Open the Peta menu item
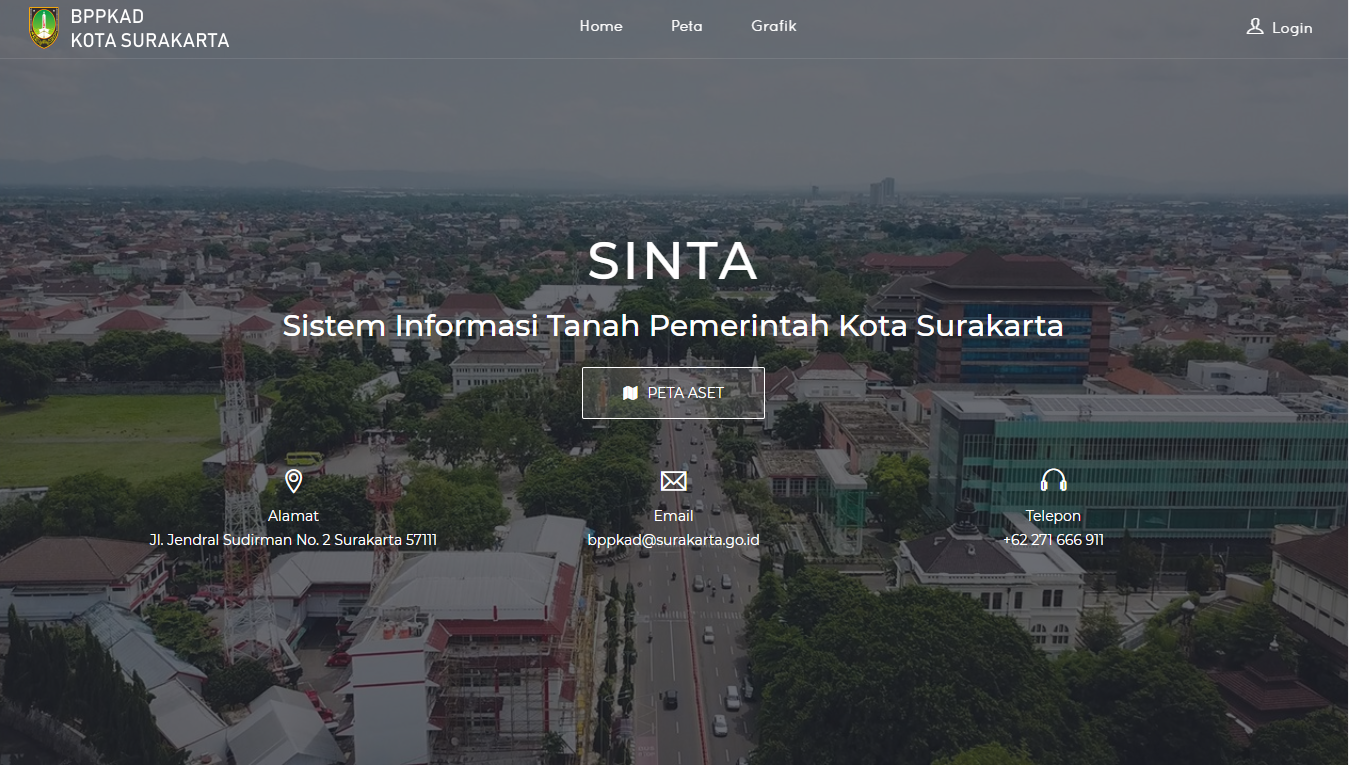 point(687,26)
